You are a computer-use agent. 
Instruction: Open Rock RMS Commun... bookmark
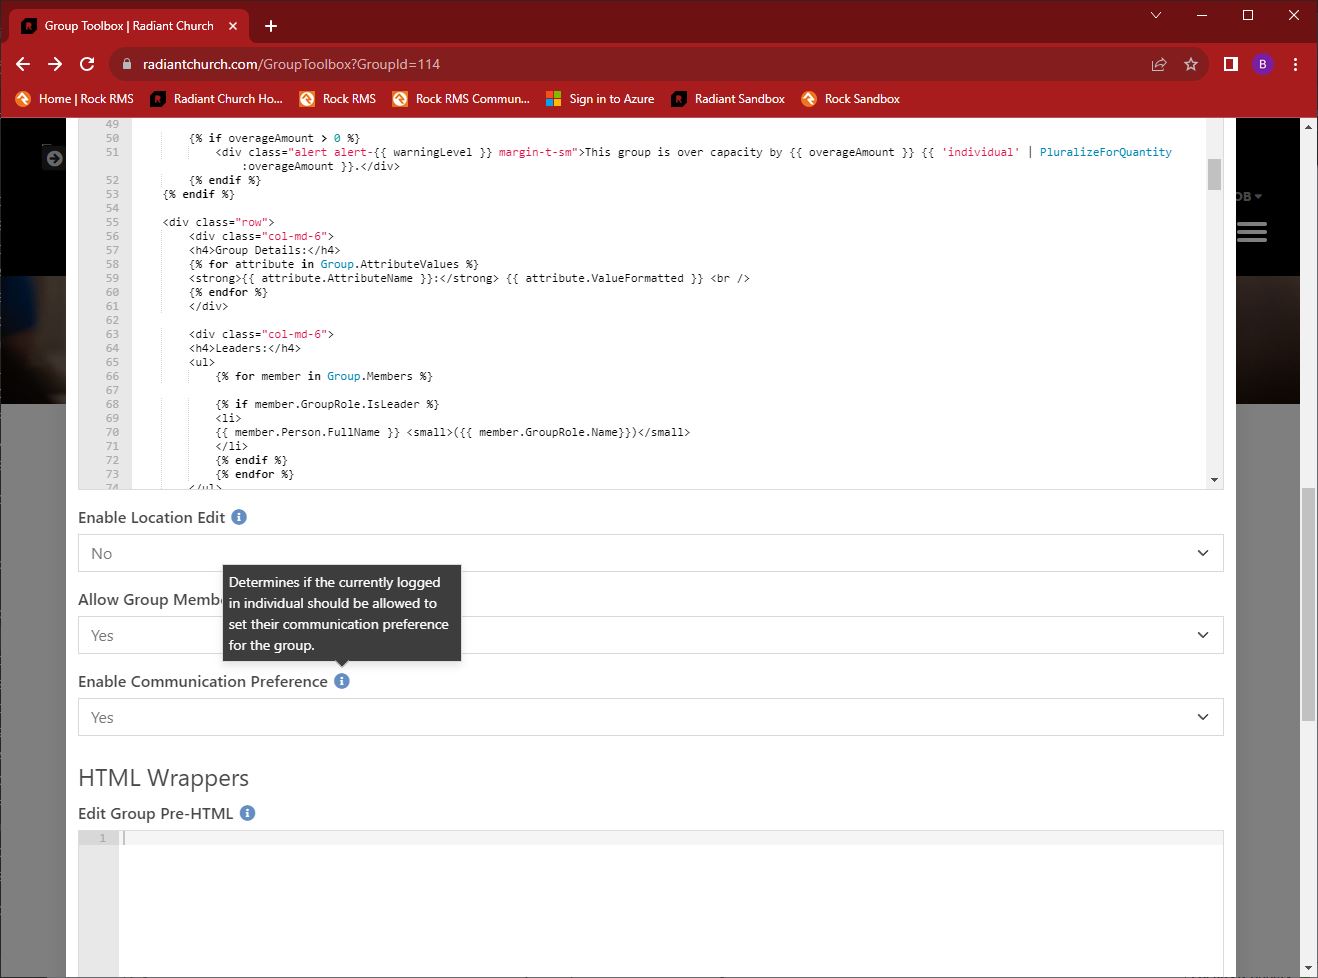click(x=461, y=99)
